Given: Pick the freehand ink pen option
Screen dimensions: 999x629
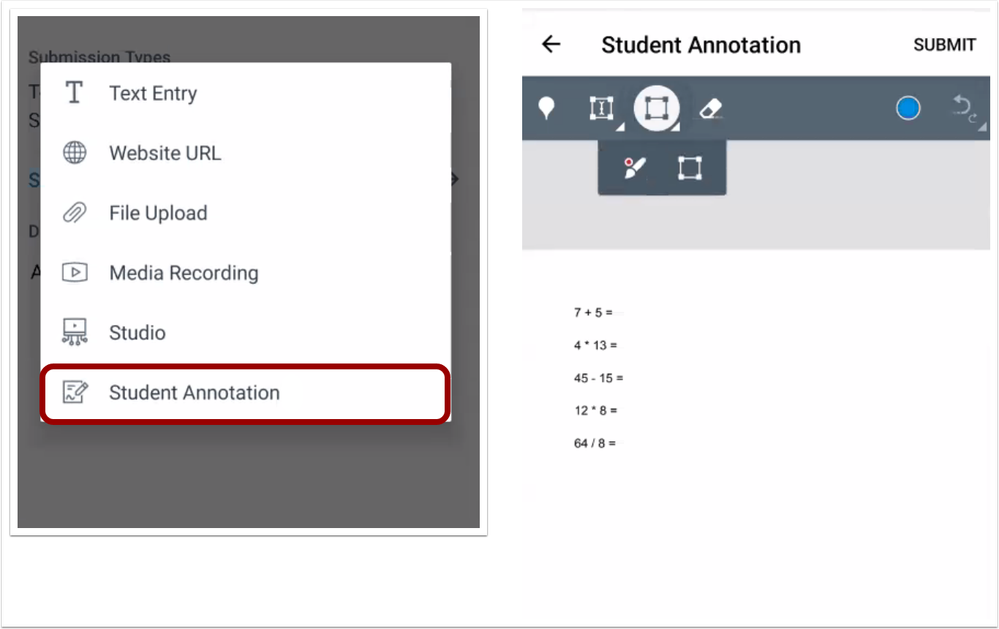Looking at the screenshot, I should (x=634, y=168).
